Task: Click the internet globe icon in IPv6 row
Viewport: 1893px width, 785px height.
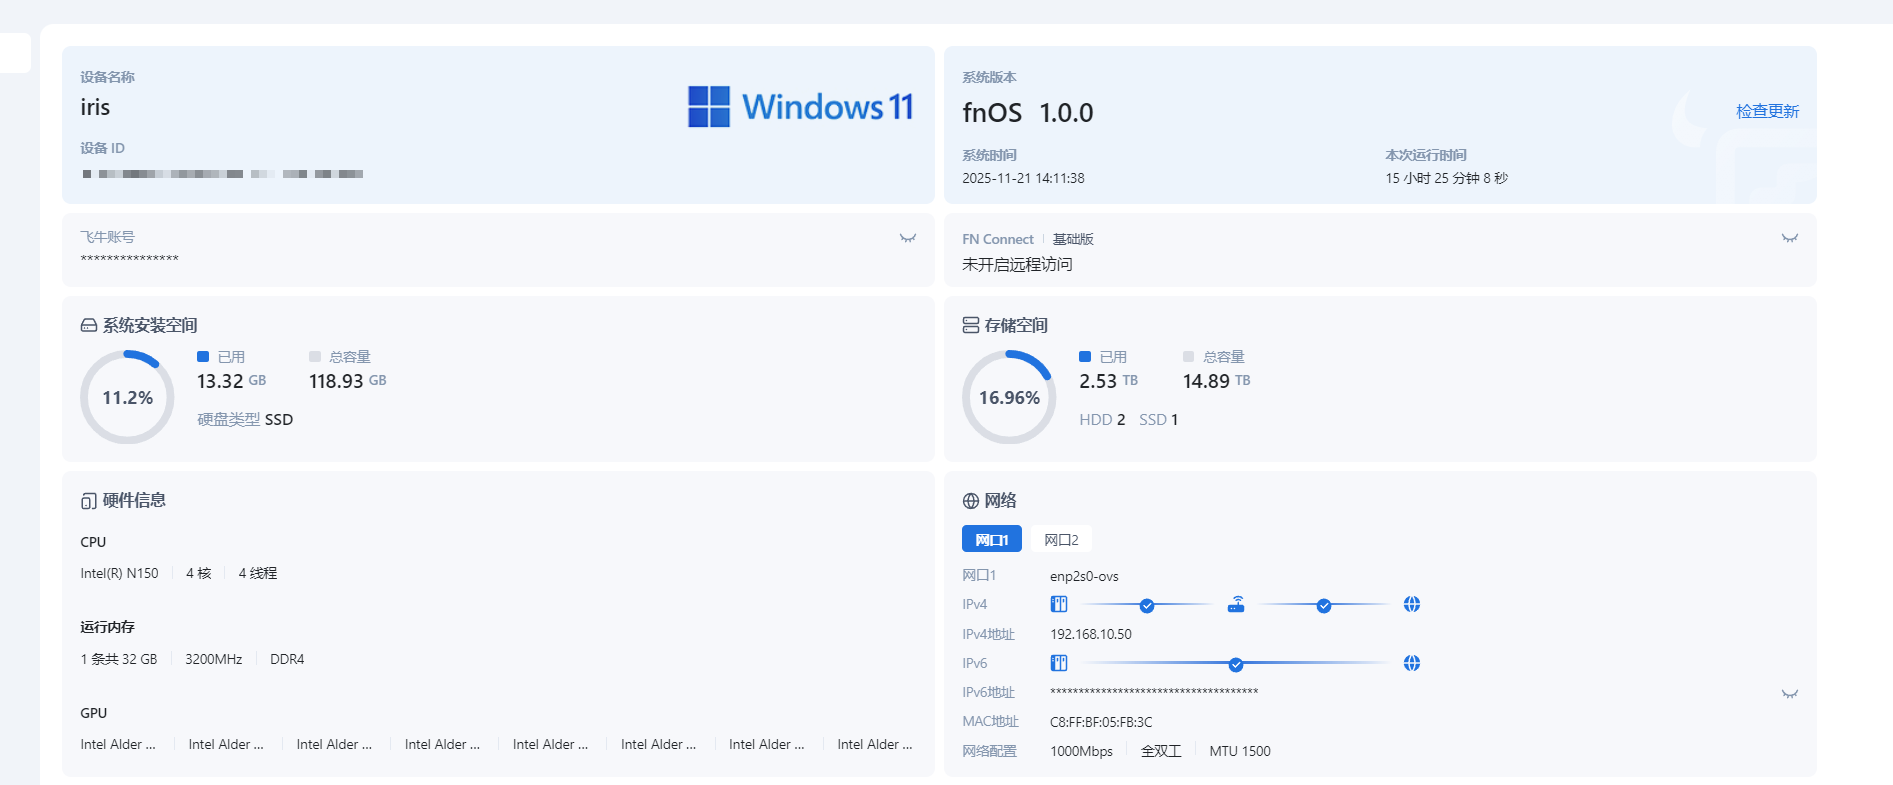Action: 1412,663
